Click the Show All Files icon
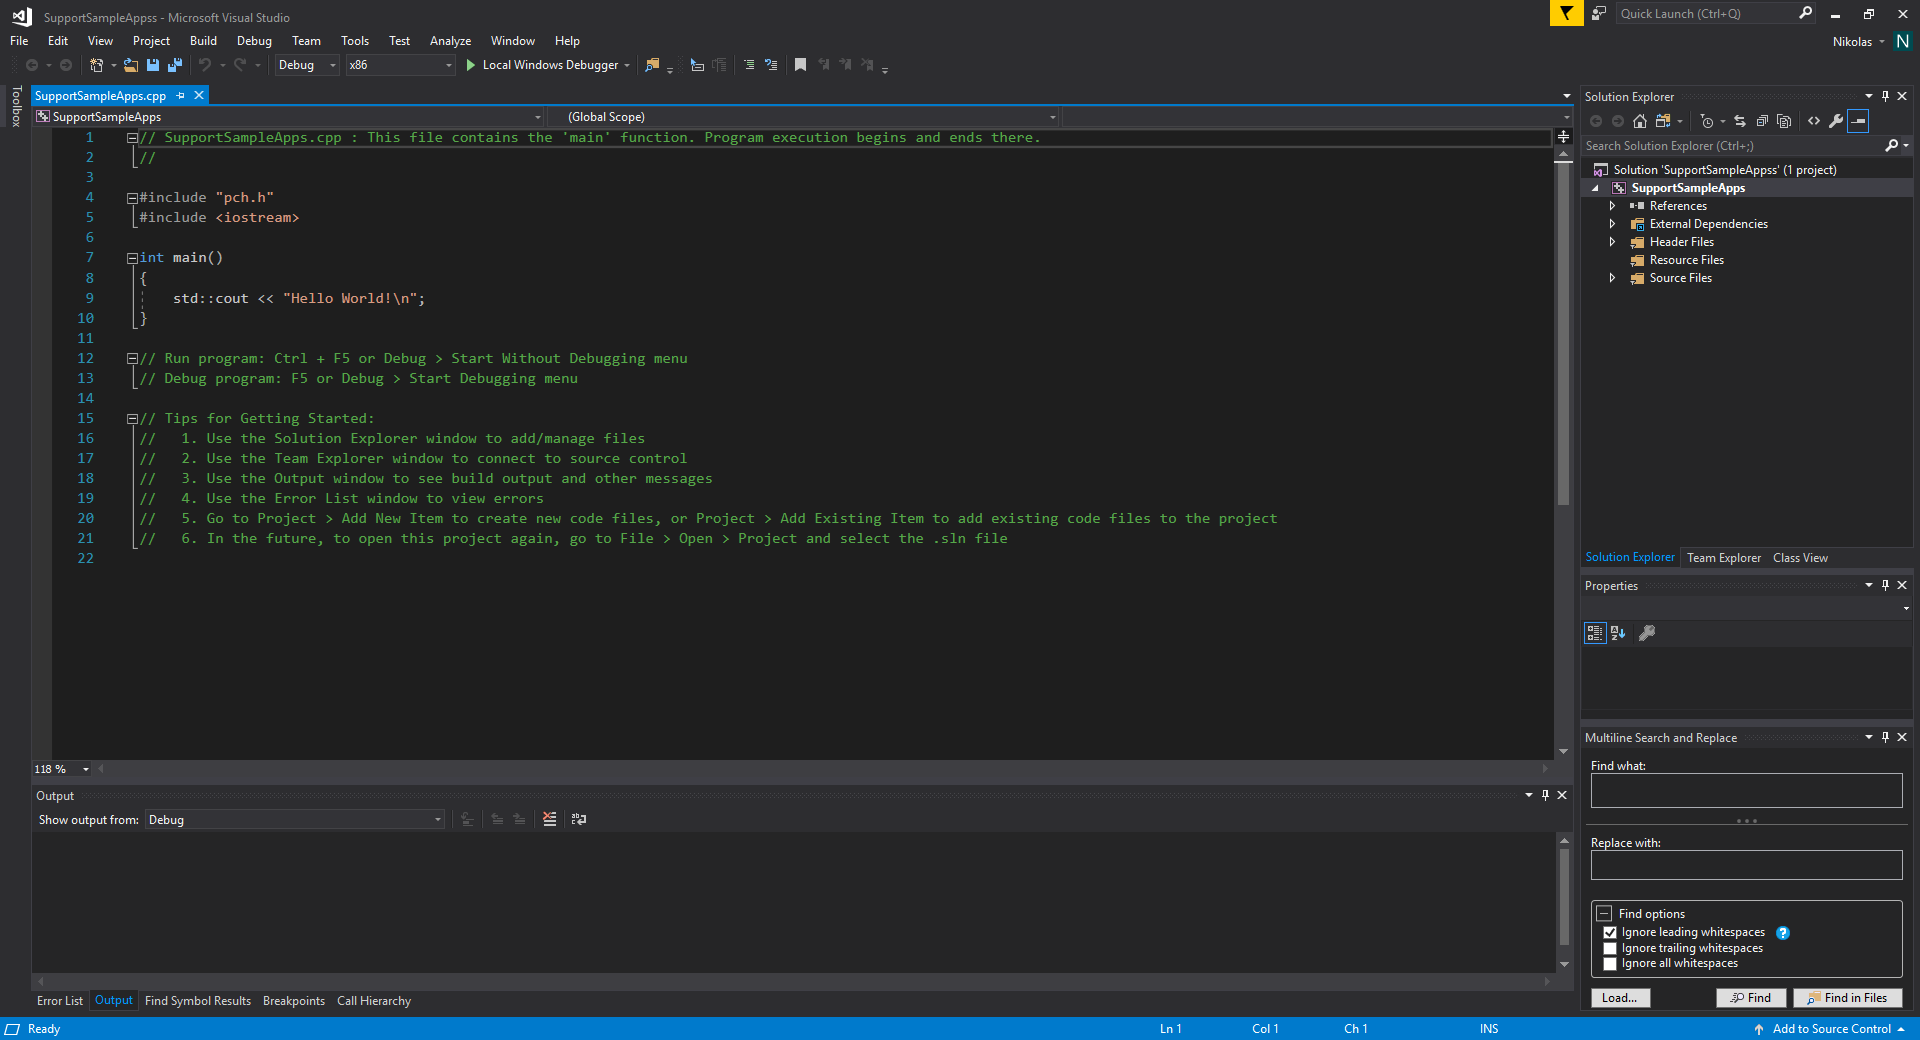 1784,121
